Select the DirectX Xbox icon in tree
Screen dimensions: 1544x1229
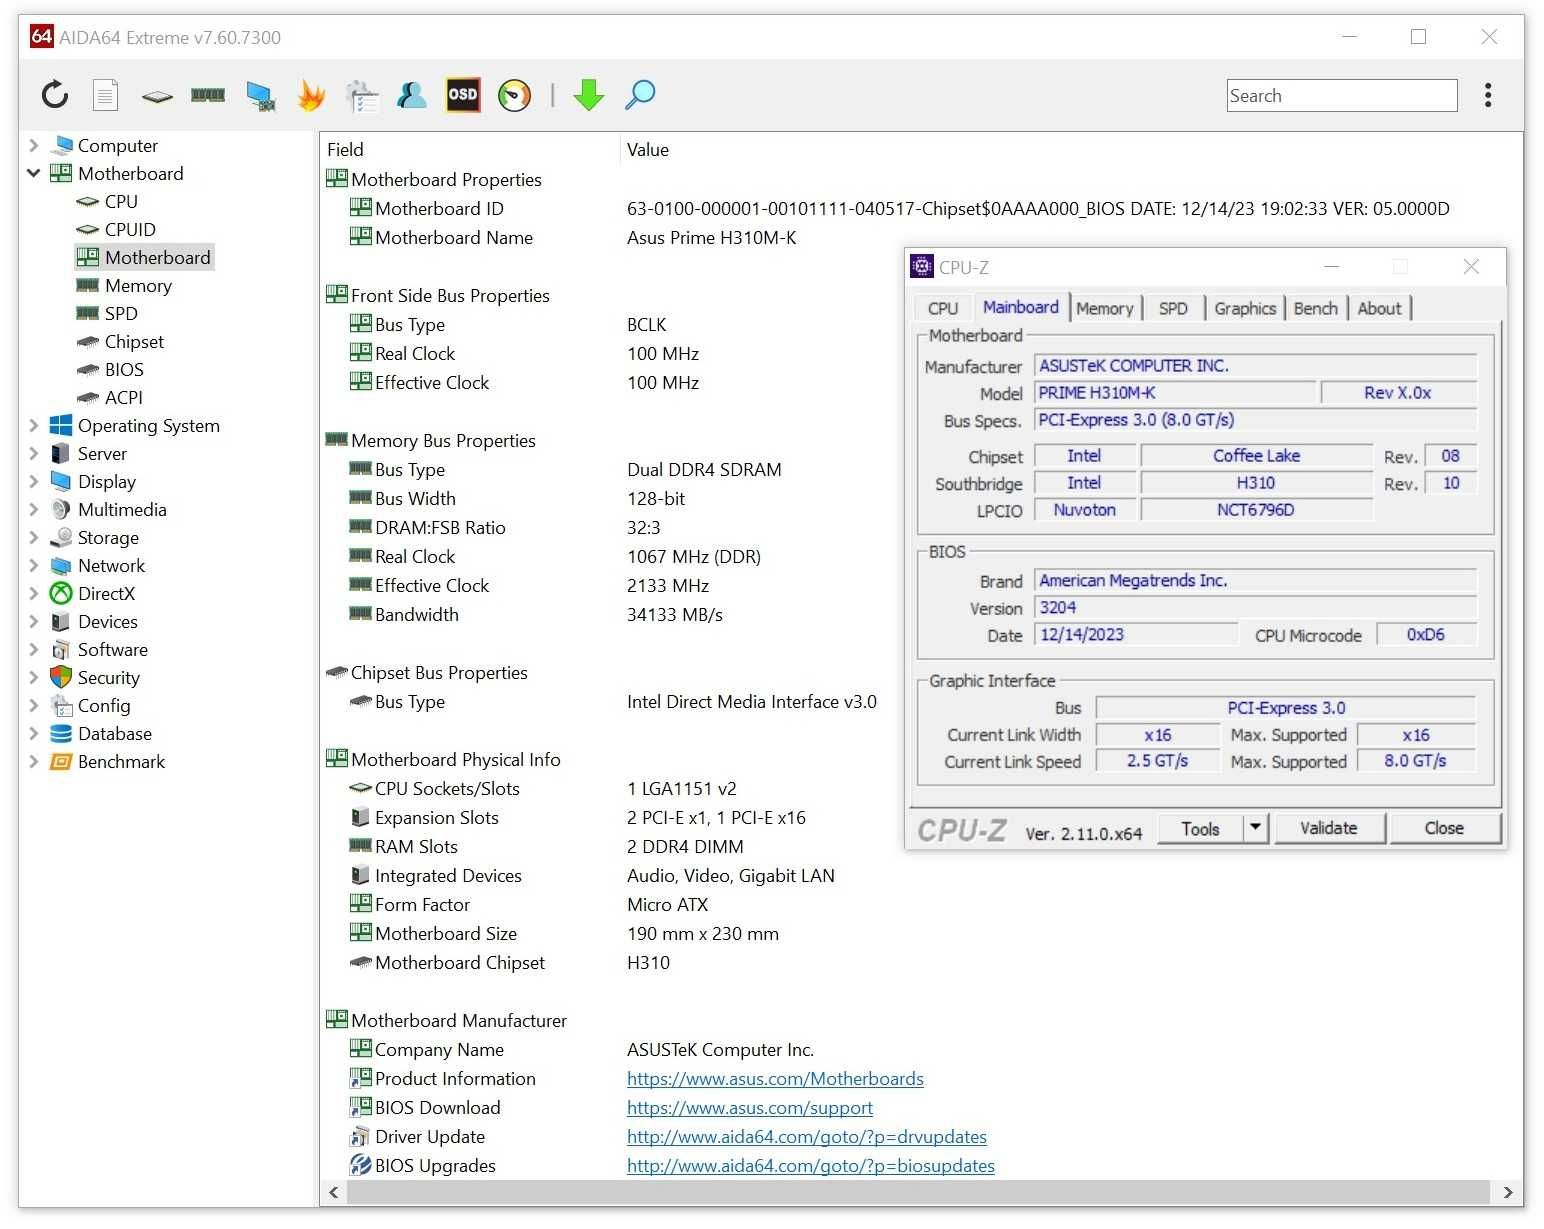[61, 593]
